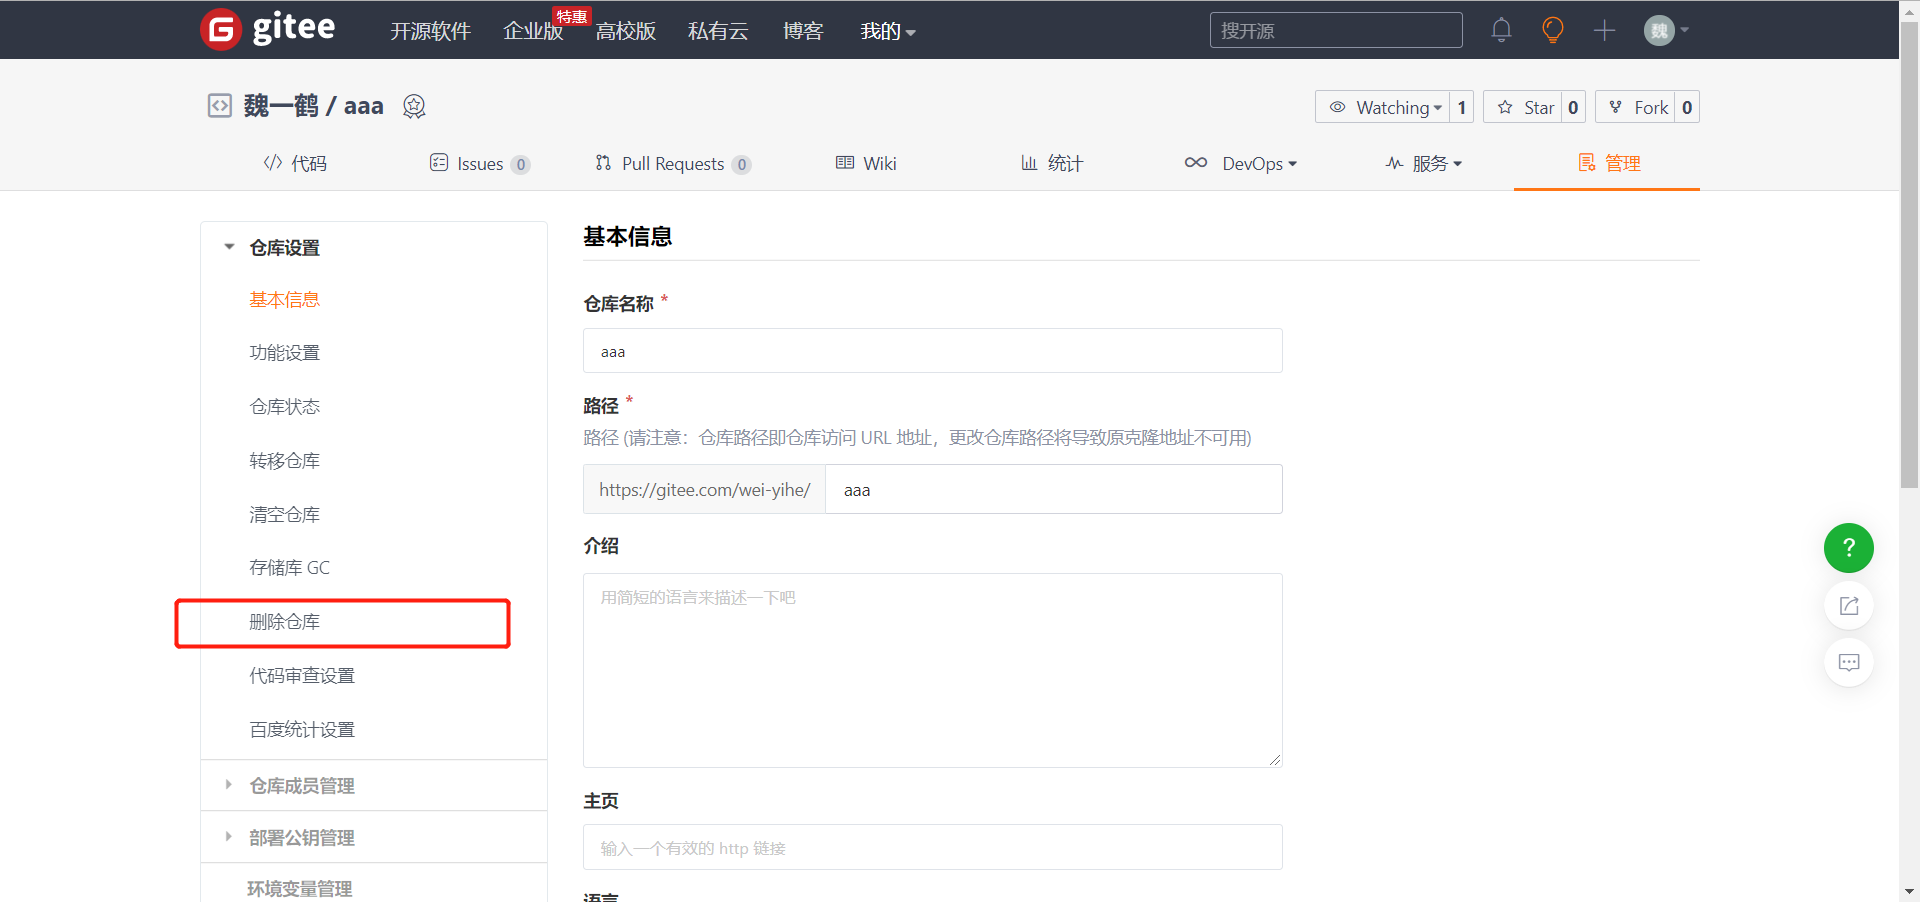
Task: Click the repository path input field
Action: 1054,489
